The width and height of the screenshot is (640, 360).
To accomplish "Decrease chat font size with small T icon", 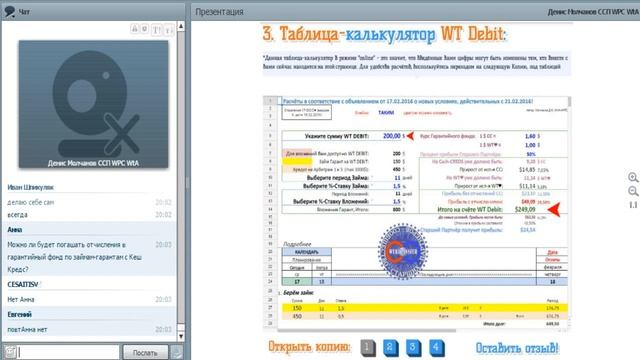I will coord(169,30).
